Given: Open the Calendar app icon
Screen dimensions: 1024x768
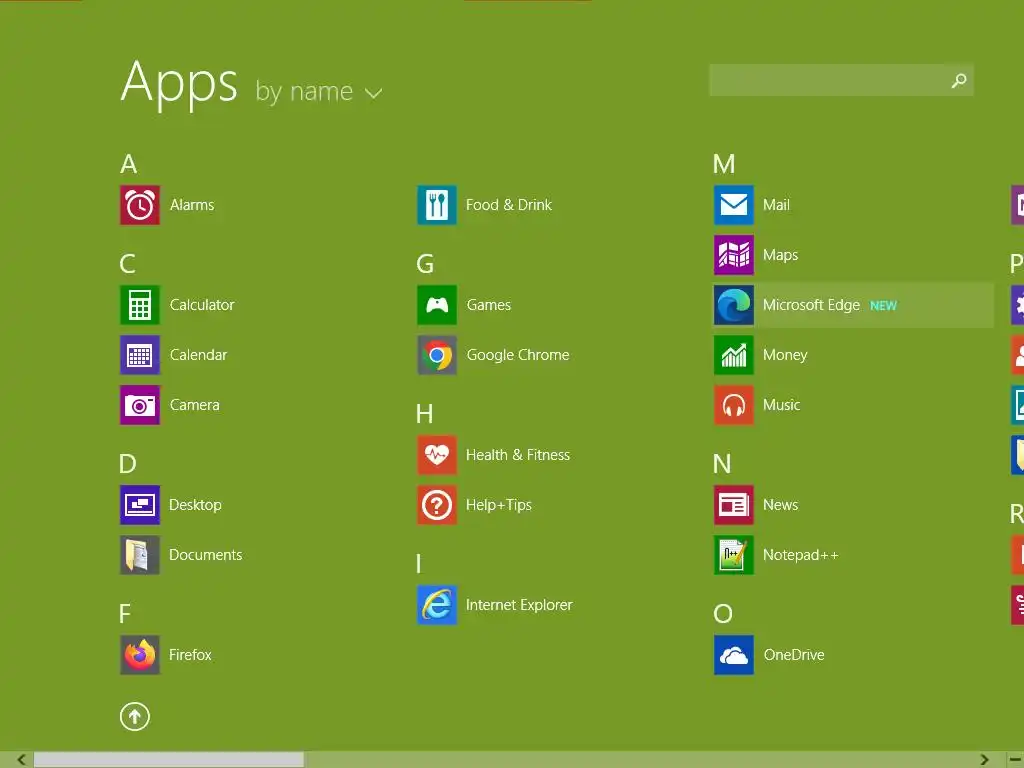Looking at the screenshot, I should tap(140, 355).
